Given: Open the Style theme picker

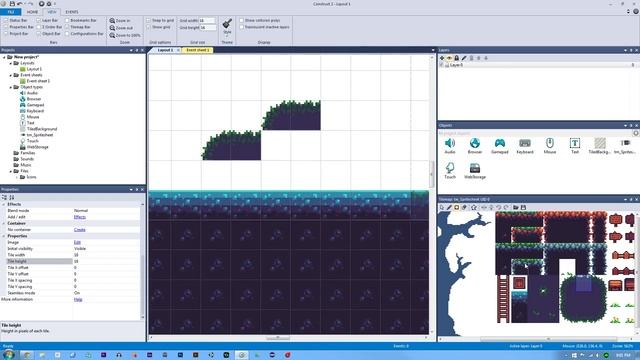Looking at the screenshot, I should (227, 27).
